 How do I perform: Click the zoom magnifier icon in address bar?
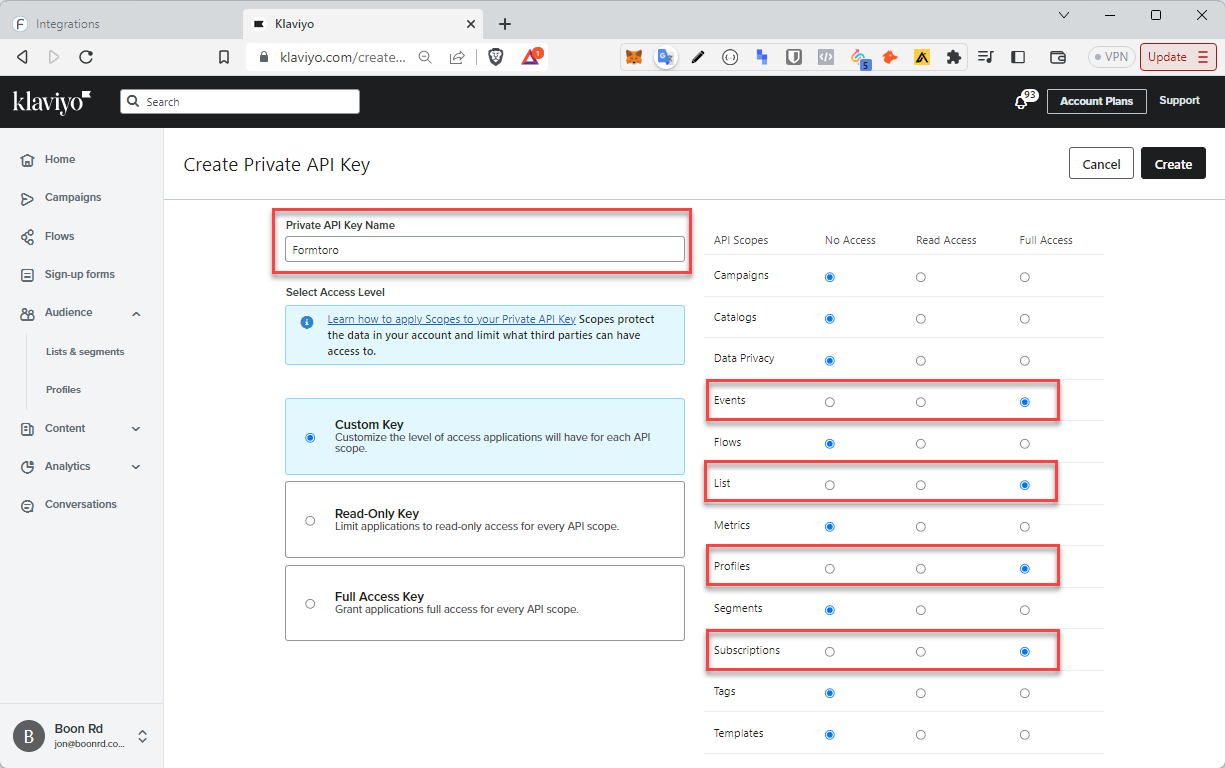pyautogui.click(x=425, y=57)
